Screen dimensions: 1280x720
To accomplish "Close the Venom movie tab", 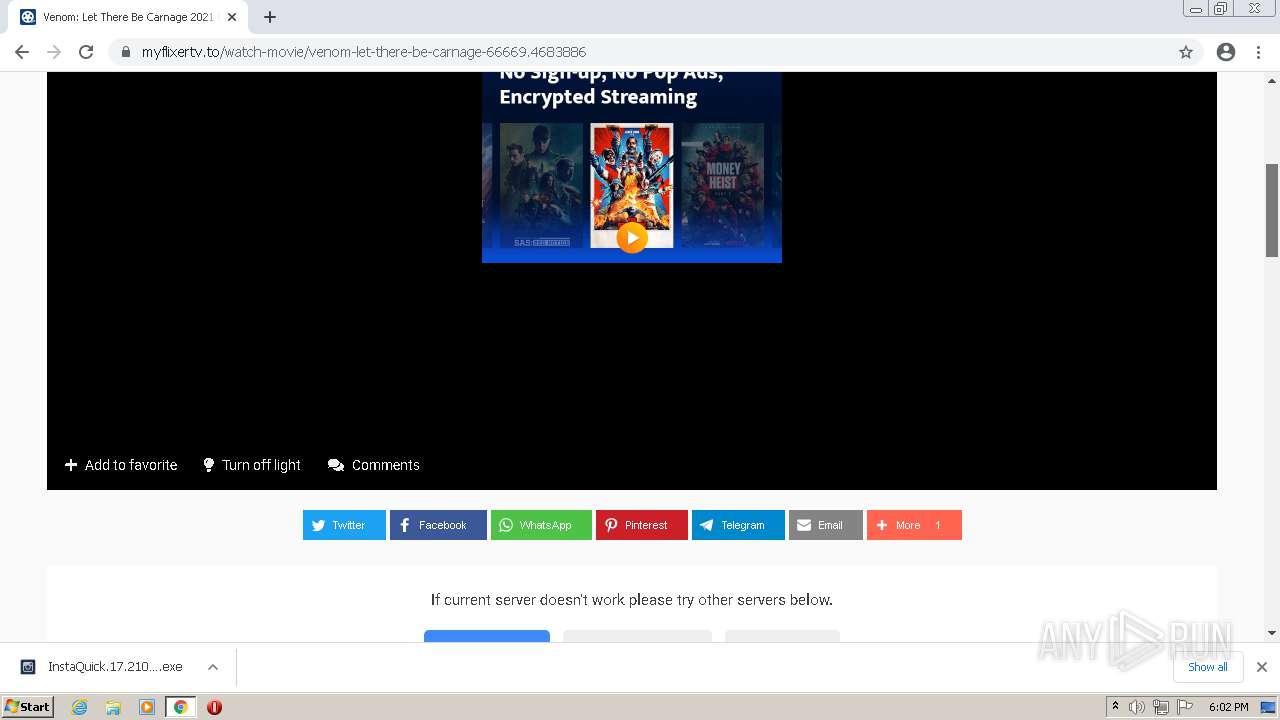I will pos(232,17).
